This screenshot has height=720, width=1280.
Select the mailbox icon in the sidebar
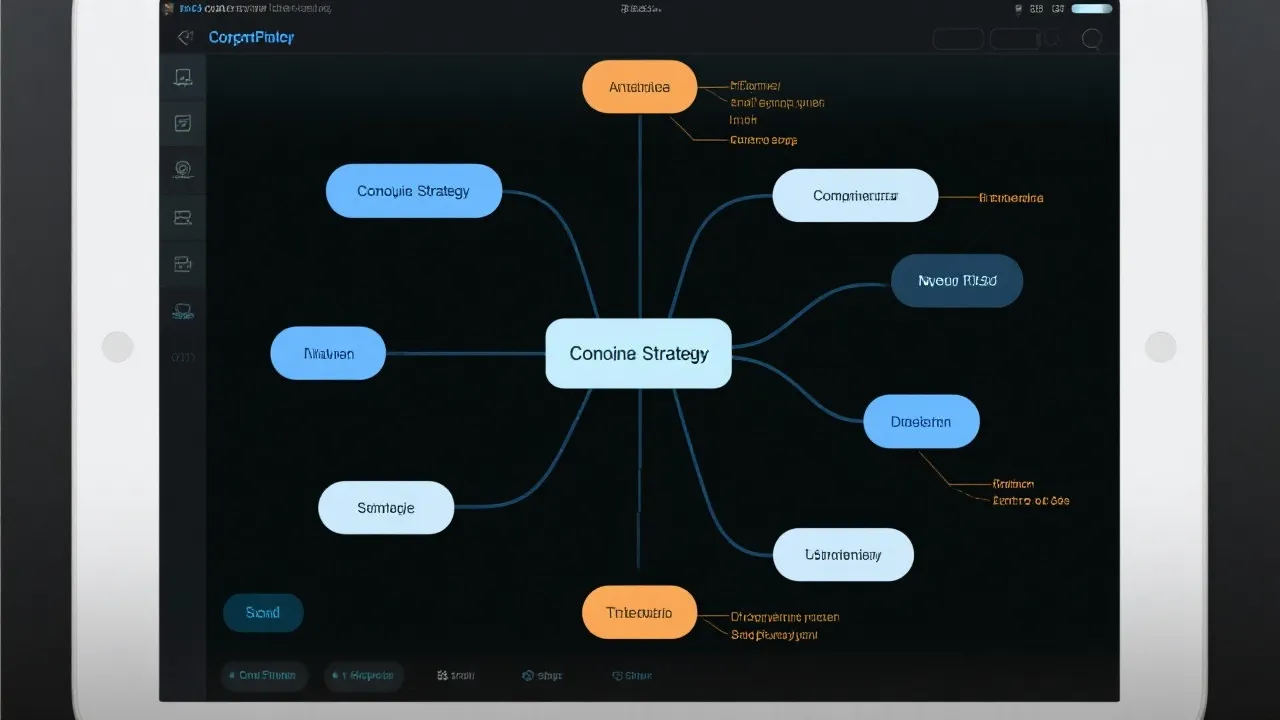(183, 217)
